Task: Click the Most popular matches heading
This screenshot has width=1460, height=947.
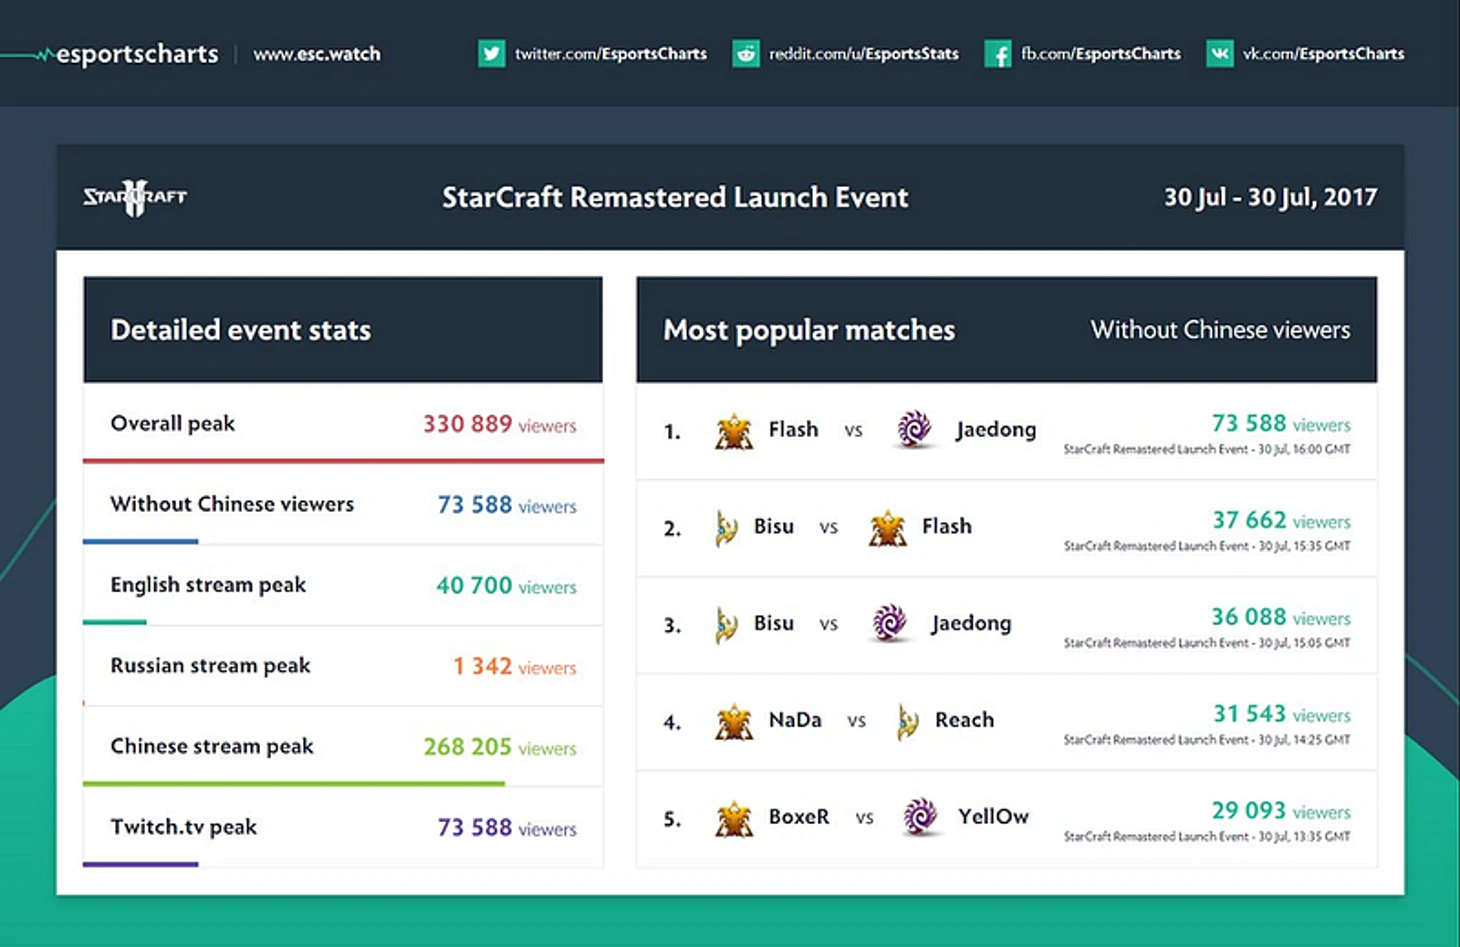Action: click(809, 330)
